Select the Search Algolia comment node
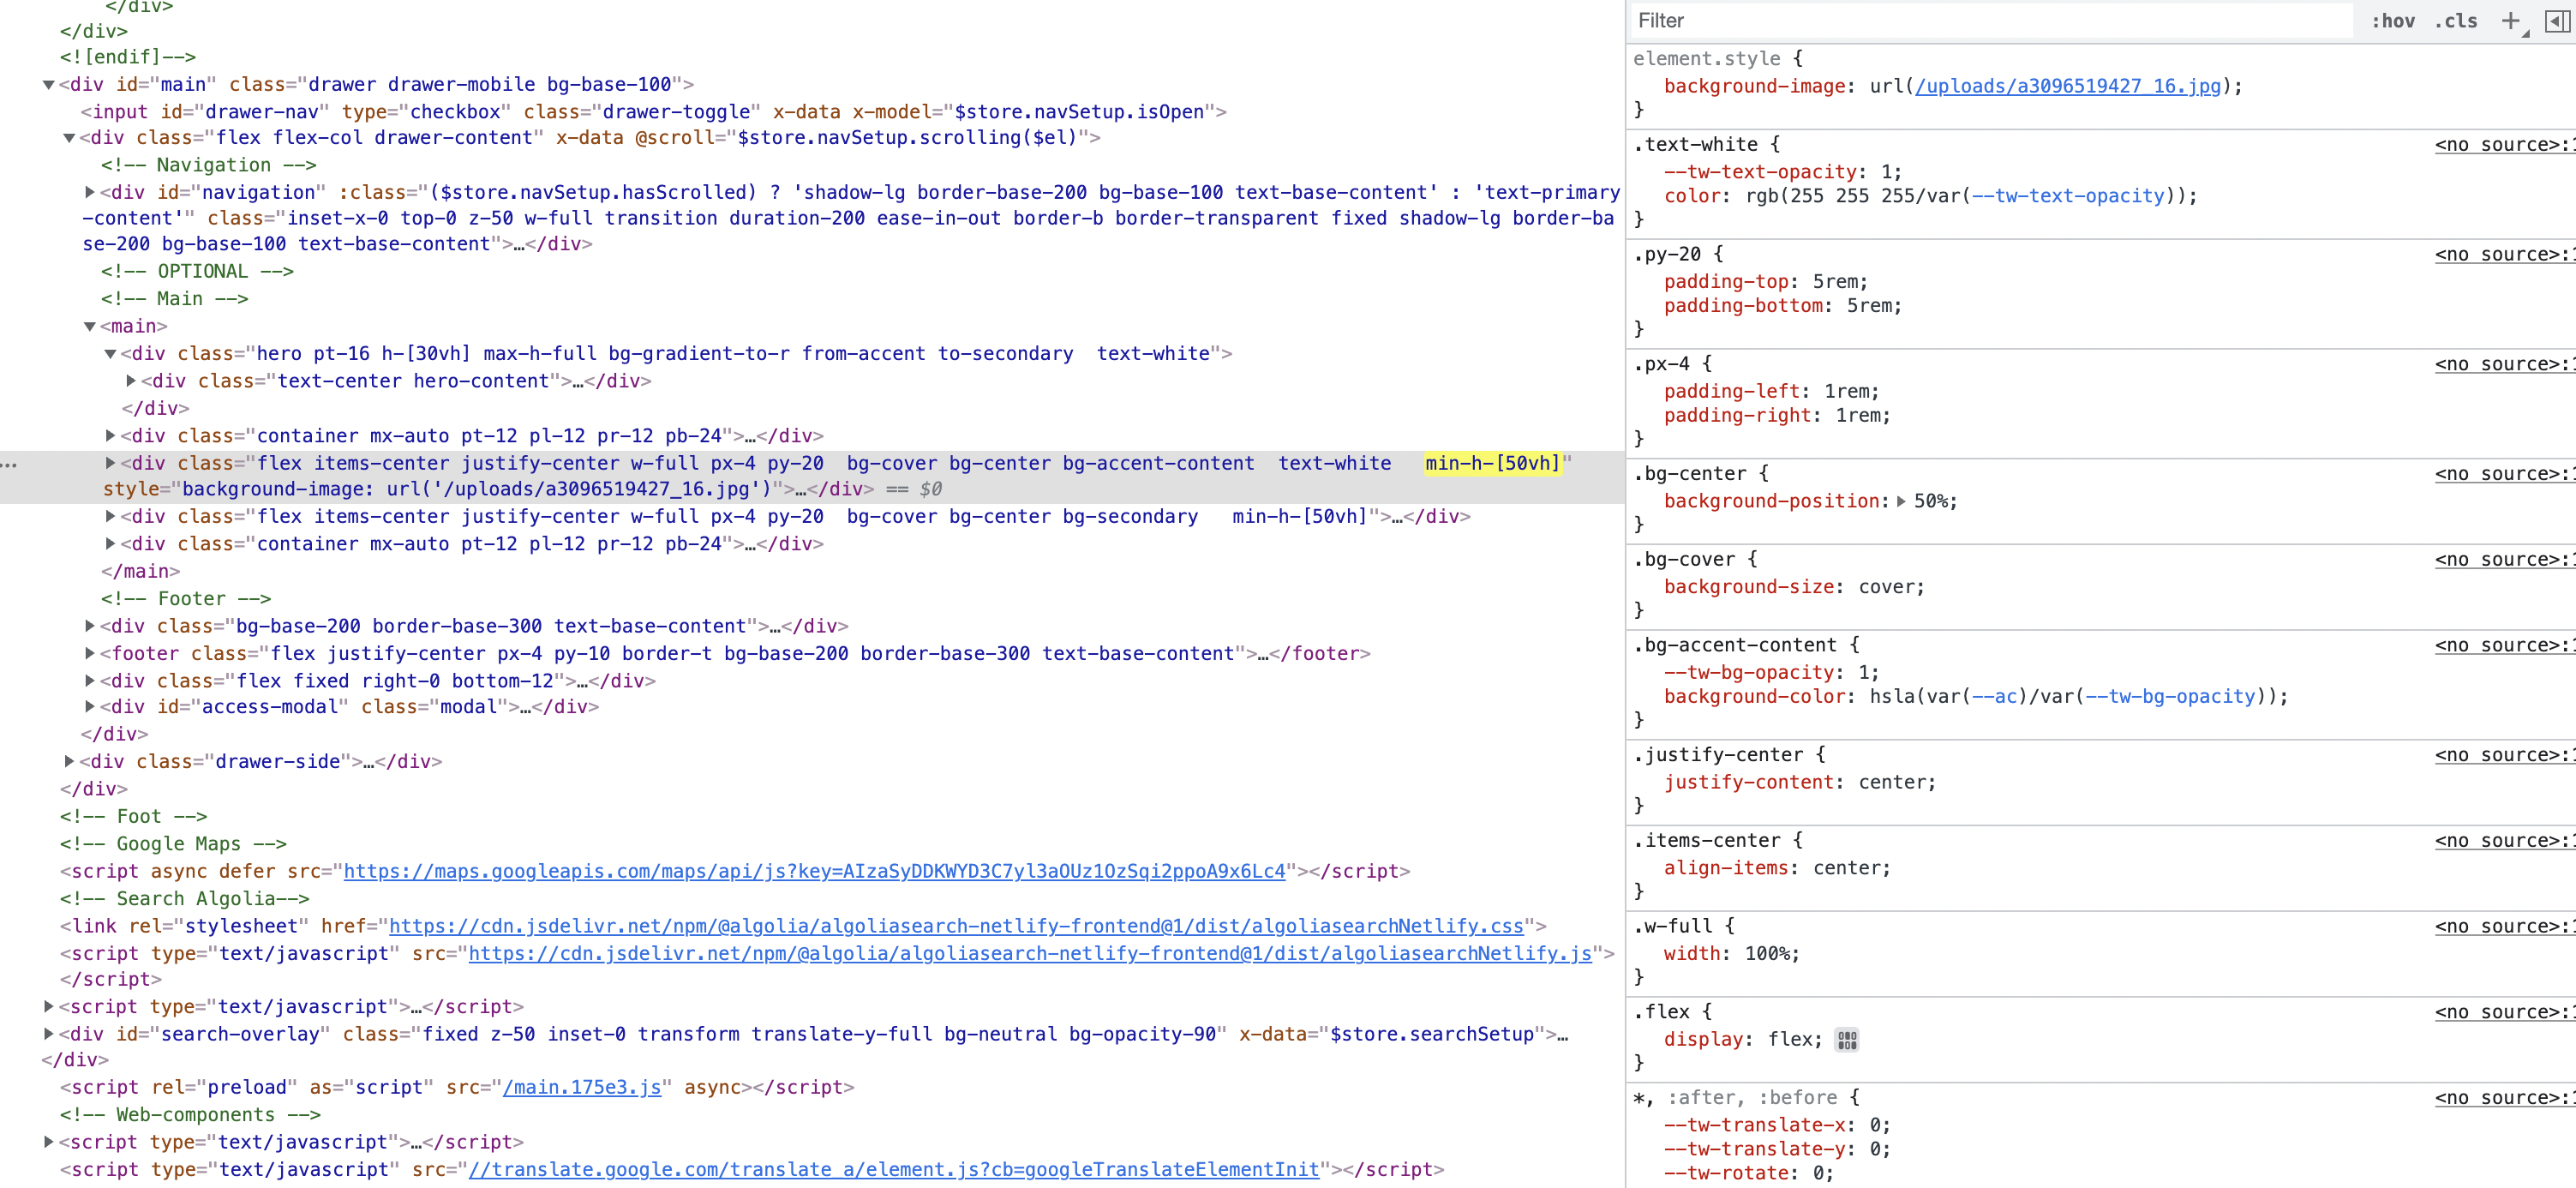The image size is (2576, 1188). [x=184, y=899]
